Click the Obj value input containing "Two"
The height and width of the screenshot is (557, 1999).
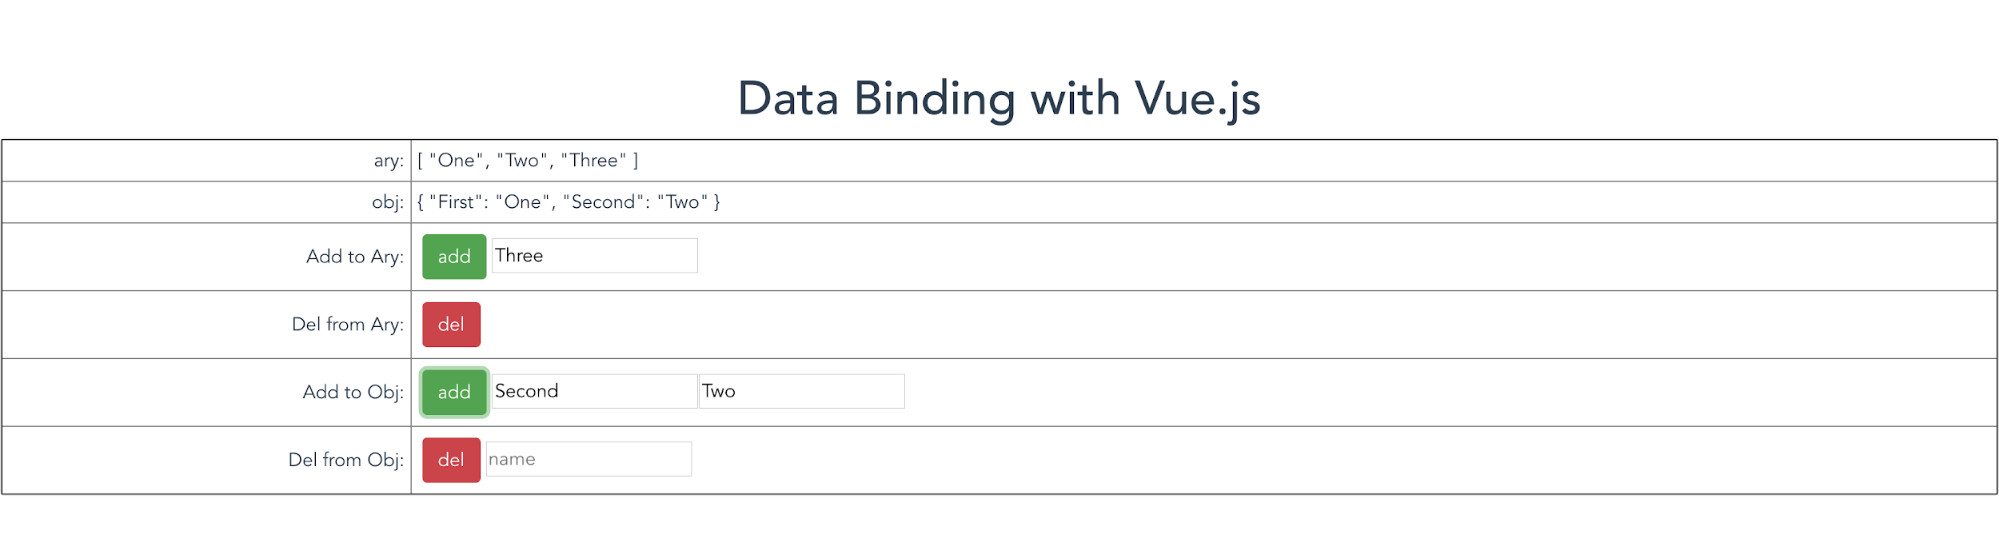click(801, 391)
